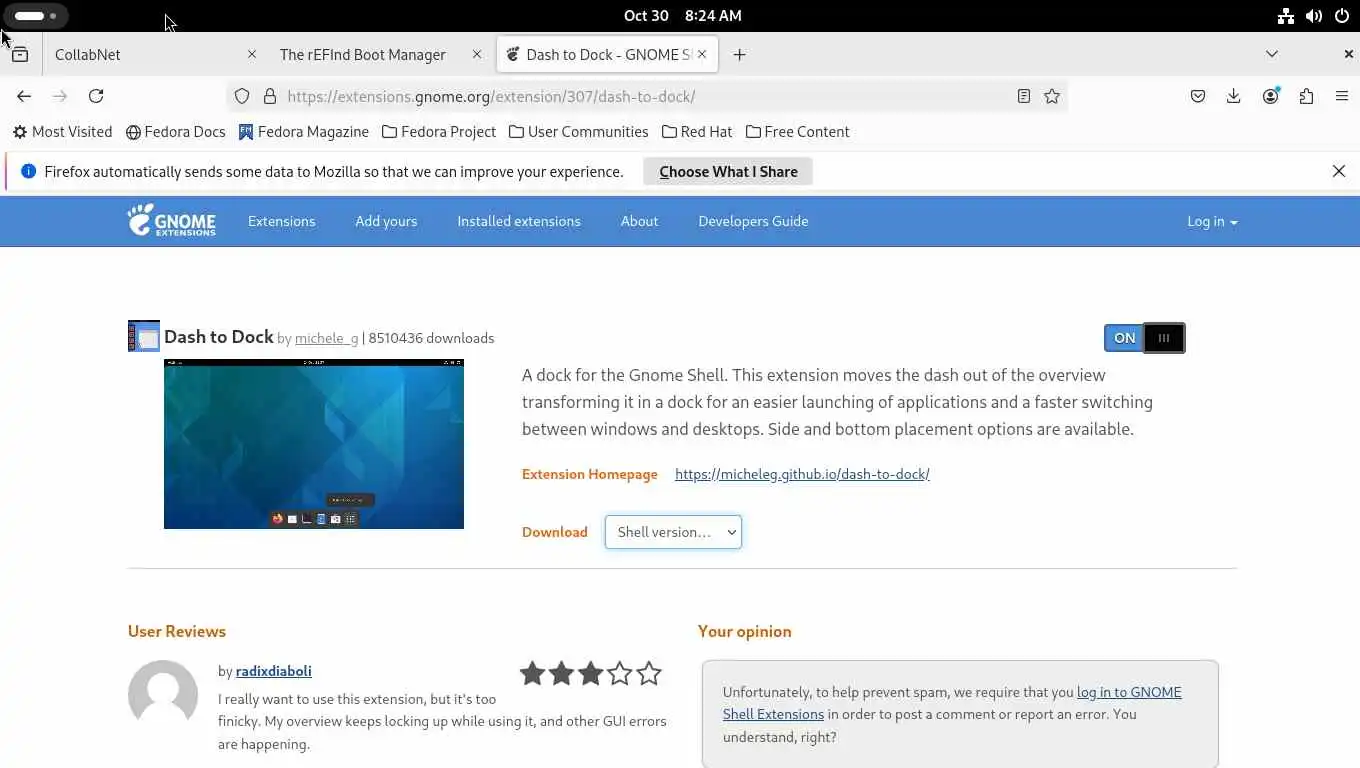
Task: Open the Firefox View icon left of tabs
Action: click(x=20, y=55)
